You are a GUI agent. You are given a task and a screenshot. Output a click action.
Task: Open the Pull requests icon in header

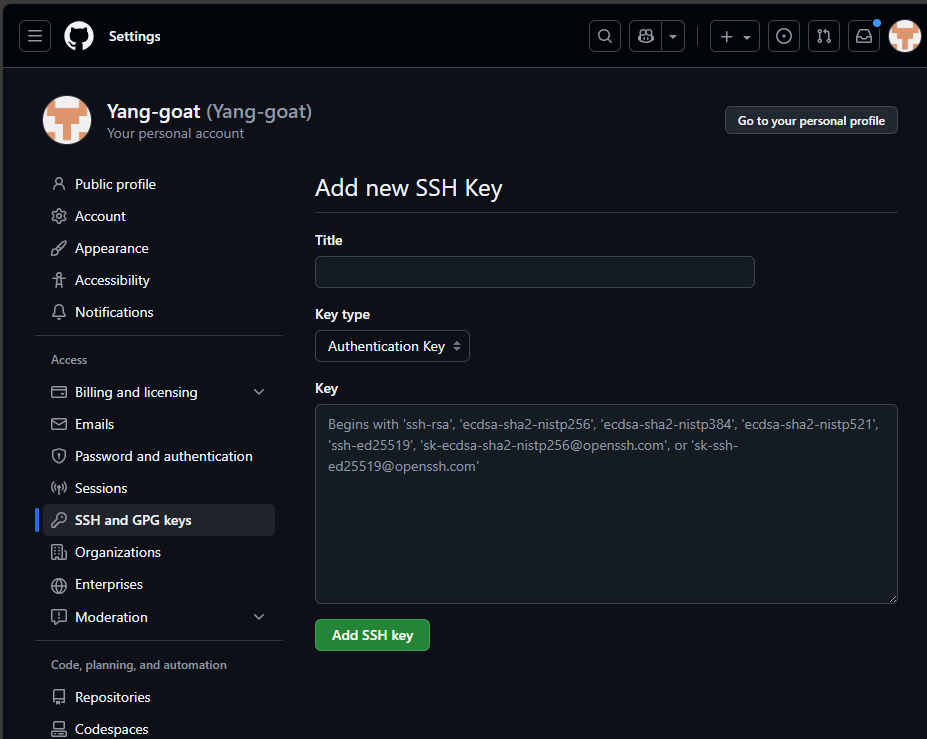824,36
